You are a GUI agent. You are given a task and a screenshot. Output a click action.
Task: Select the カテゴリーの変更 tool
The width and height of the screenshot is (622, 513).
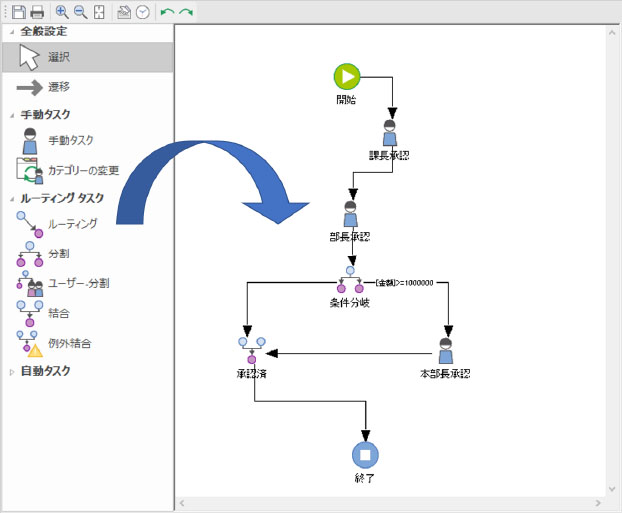point(87,169)
